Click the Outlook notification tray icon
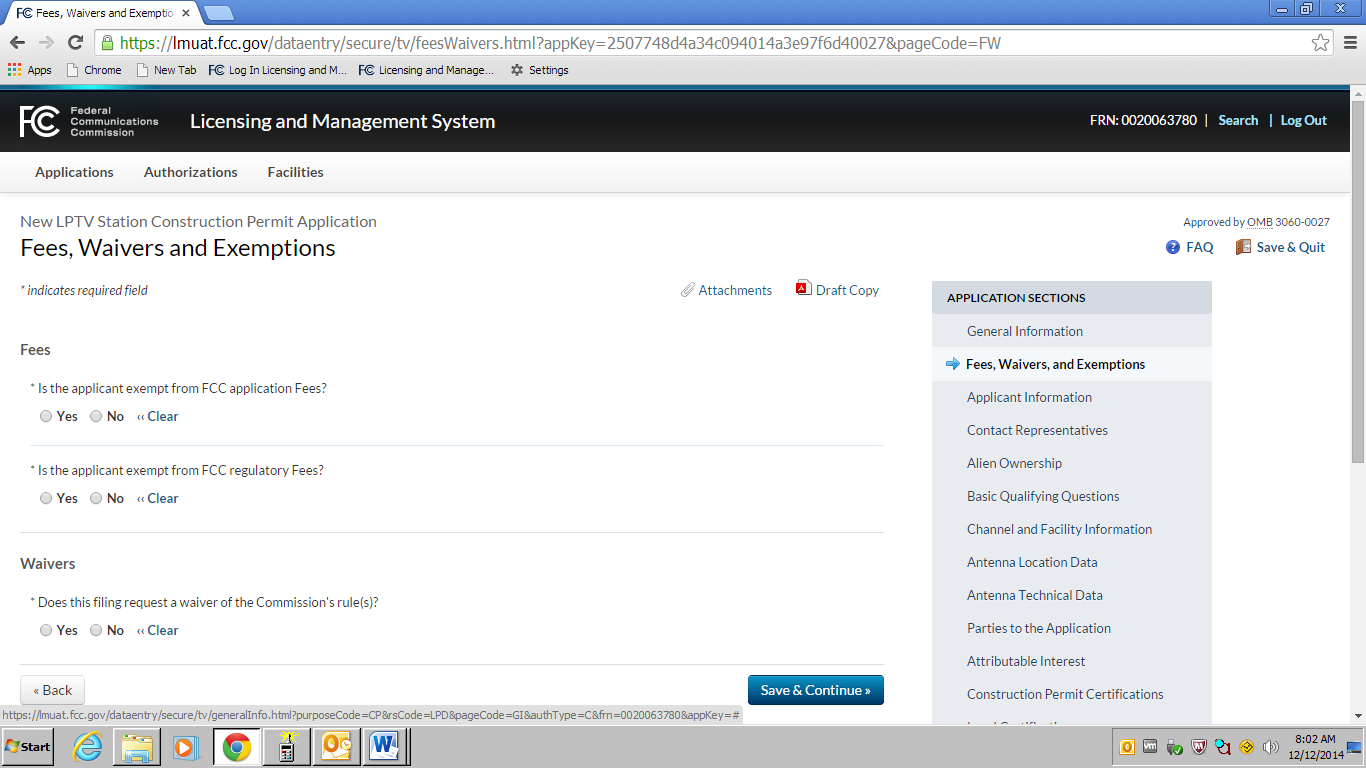 1127,747
